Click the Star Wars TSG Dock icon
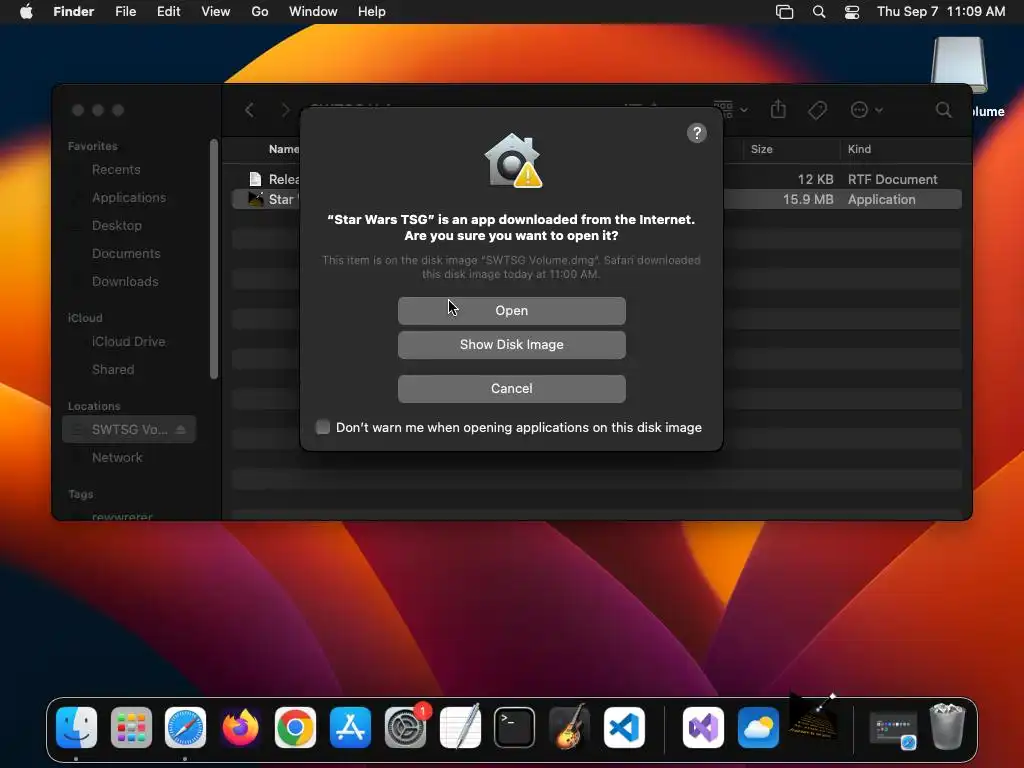This screenshot has width=1024, height=768. (x=813, y=718)
